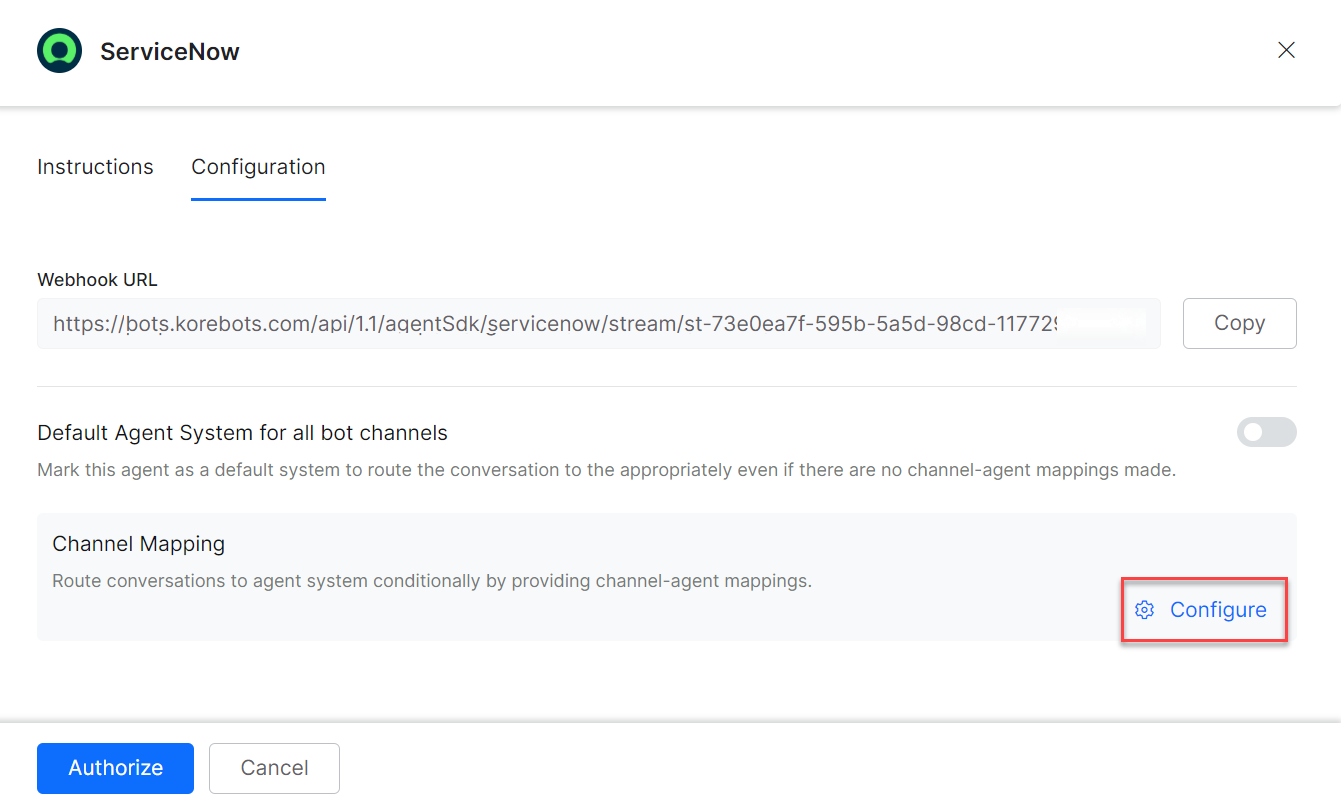1341x806 pixels.
Task: Copy the Webhook URL
Action: (1239, 323)
